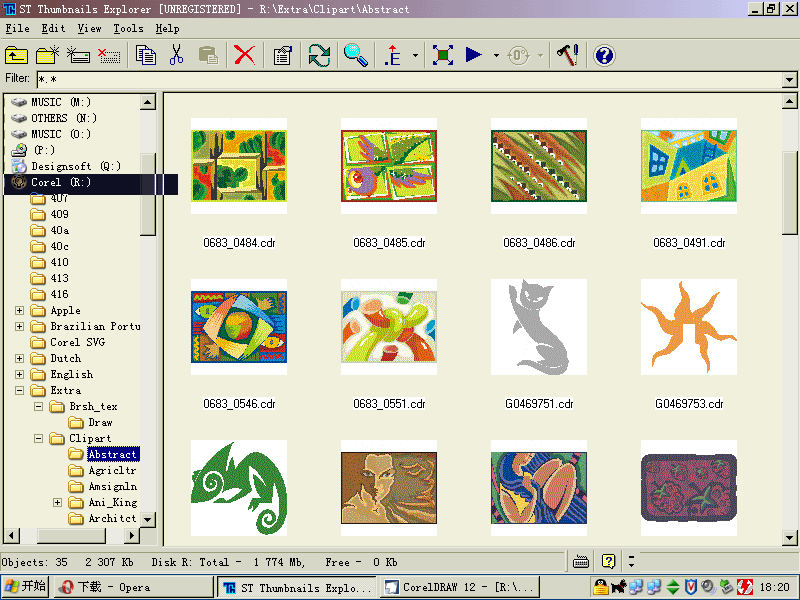
Task: Click the keyboard icon in status bar
Action: coord(581,562)
